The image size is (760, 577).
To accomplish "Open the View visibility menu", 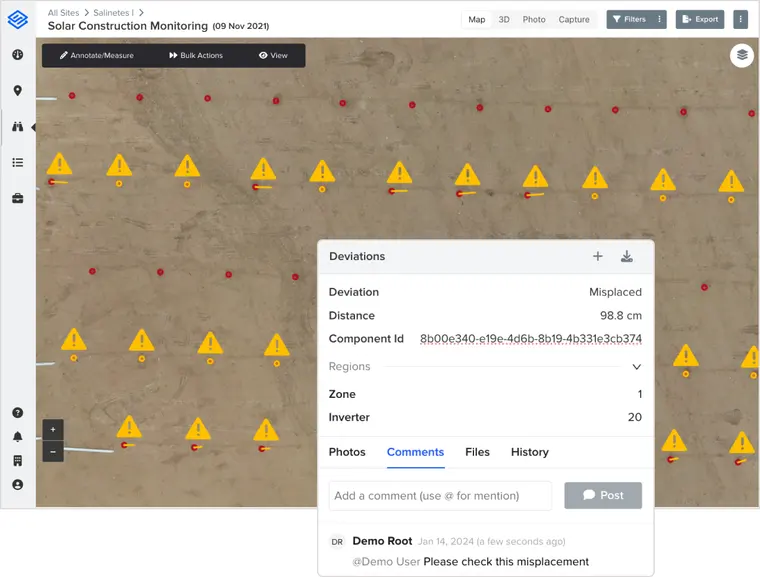I will click(273, 55).
